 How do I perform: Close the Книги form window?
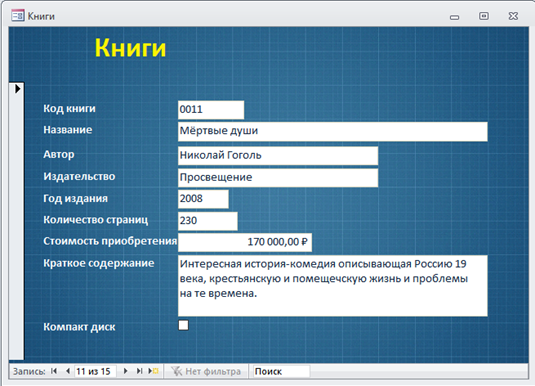coord(513,16)
